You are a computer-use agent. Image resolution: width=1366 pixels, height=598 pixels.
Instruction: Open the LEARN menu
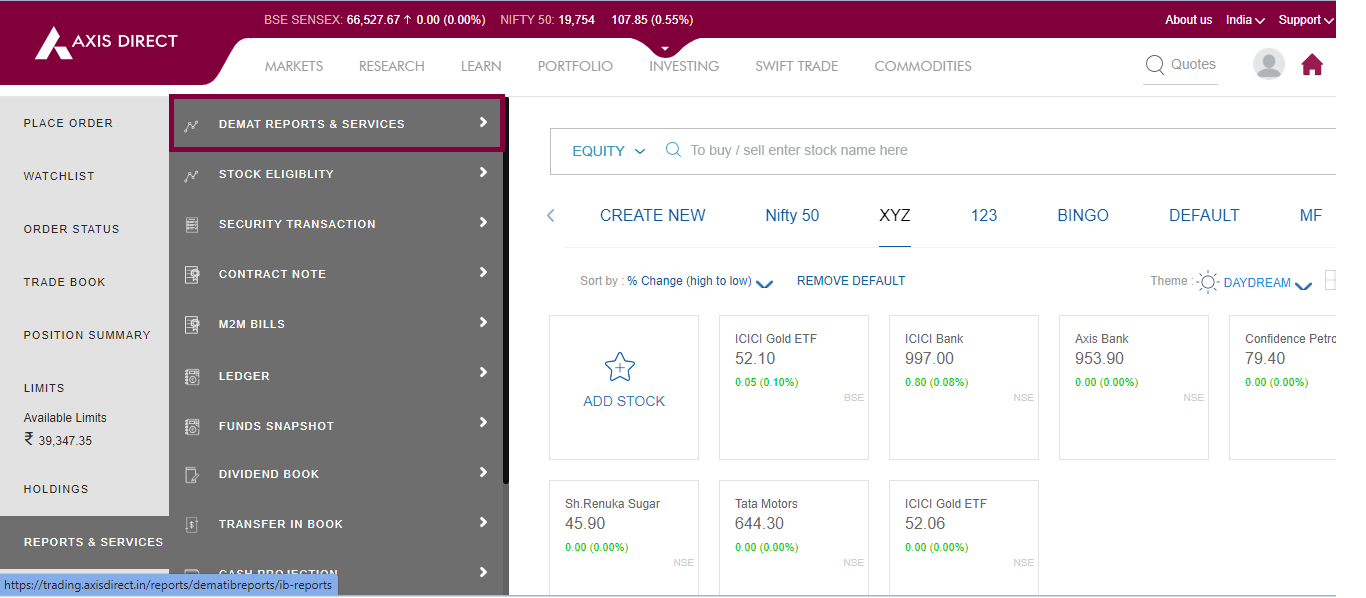tap(481, 66)
